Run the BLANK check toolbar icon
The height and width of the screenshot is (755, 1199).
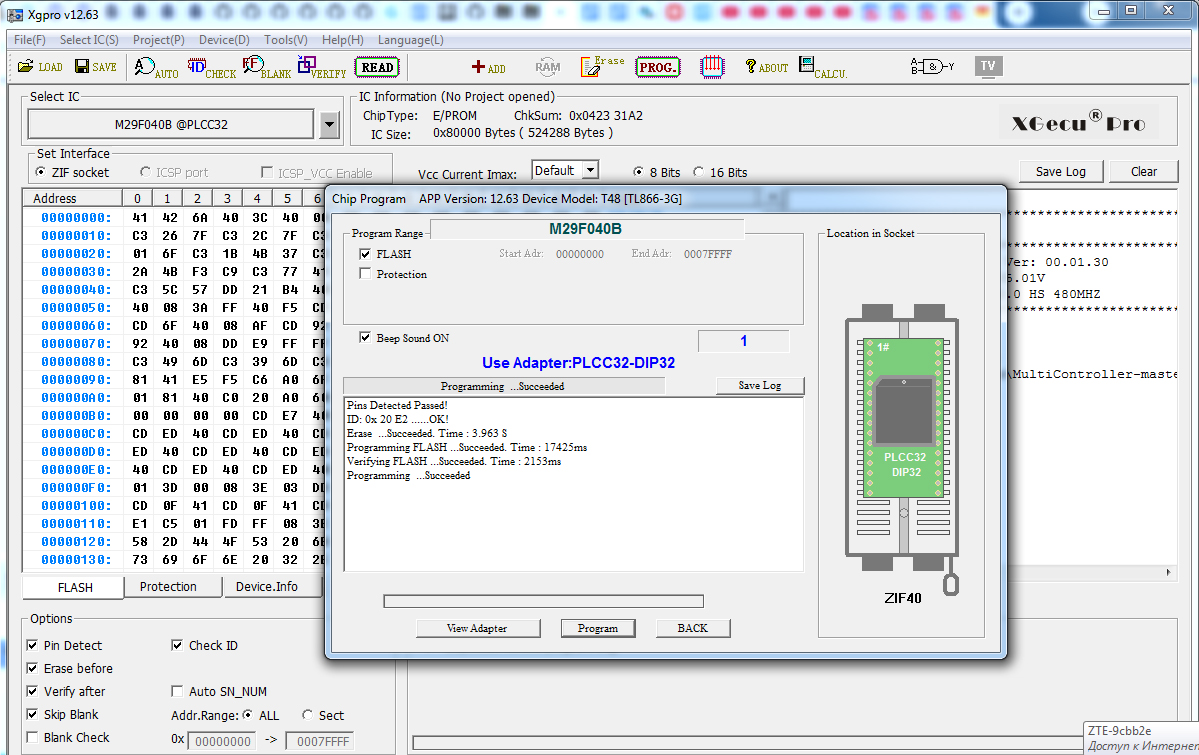click(267, 68)
